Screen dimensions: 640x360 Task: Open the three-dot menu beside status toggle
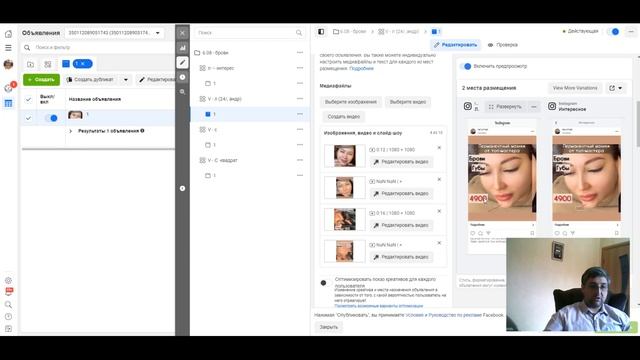coord(631,31)
